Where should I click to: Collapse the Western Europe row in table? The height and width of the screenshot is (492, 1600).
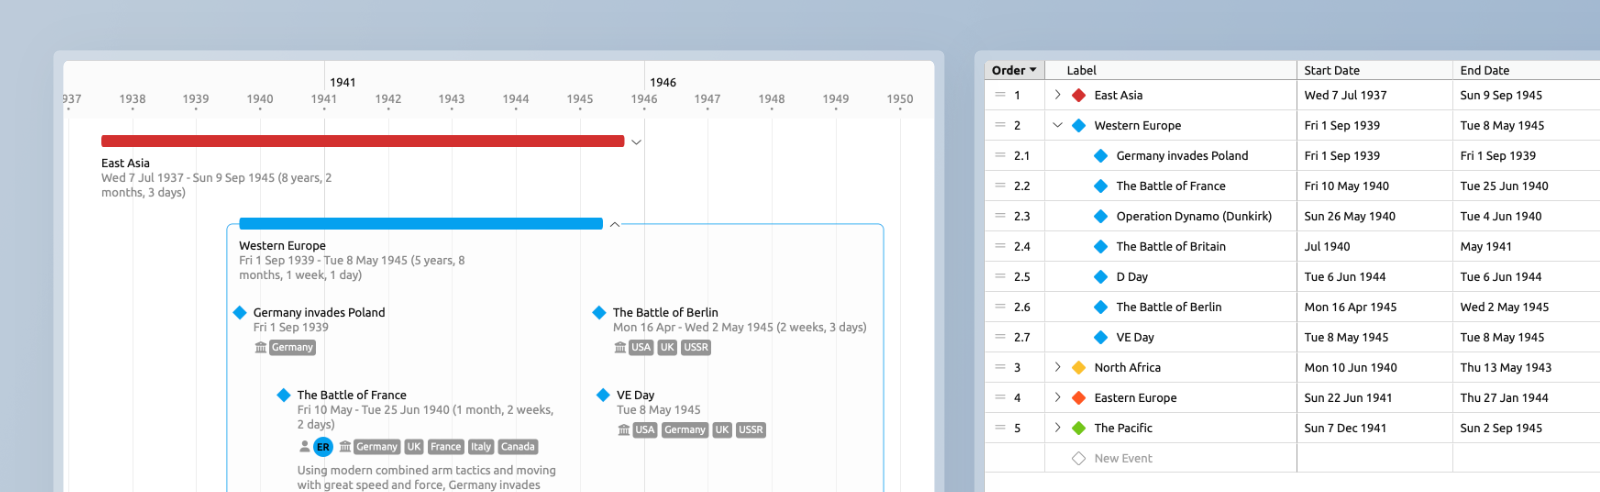click(x=1058, y=125)
